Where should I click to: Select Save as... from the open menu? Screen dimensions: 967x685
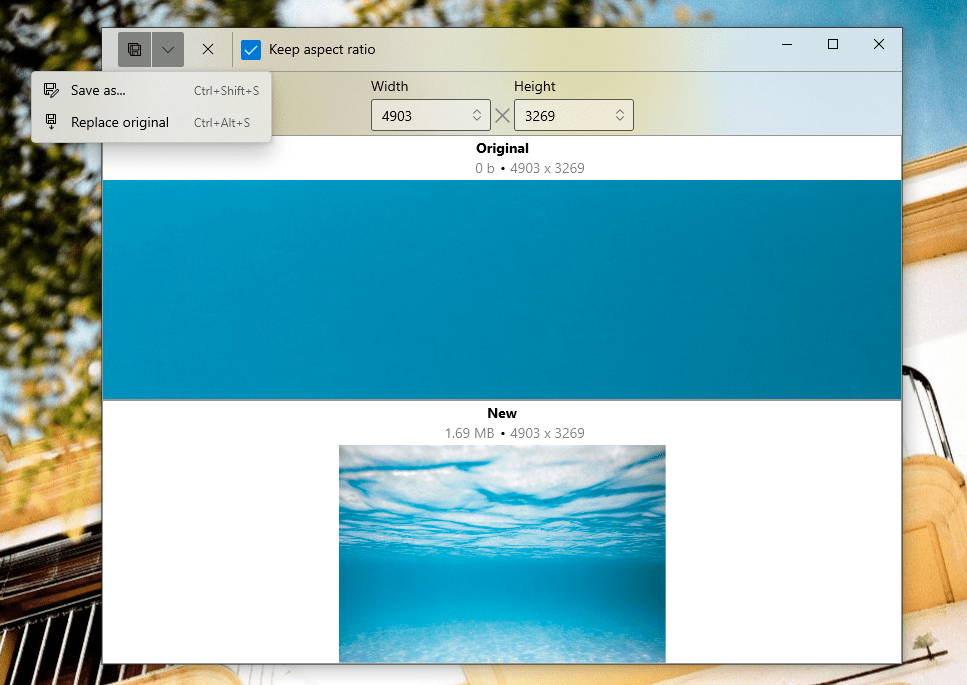pos(98,90)
